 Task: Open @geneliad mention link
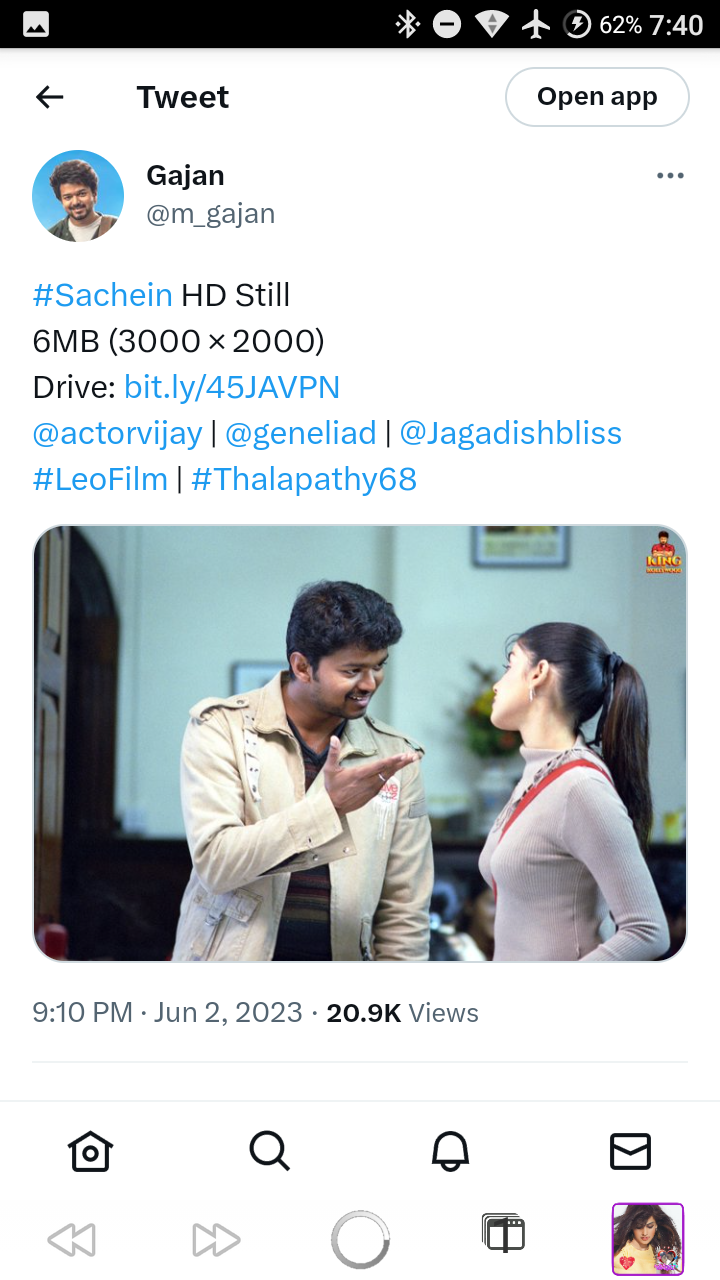301,433
